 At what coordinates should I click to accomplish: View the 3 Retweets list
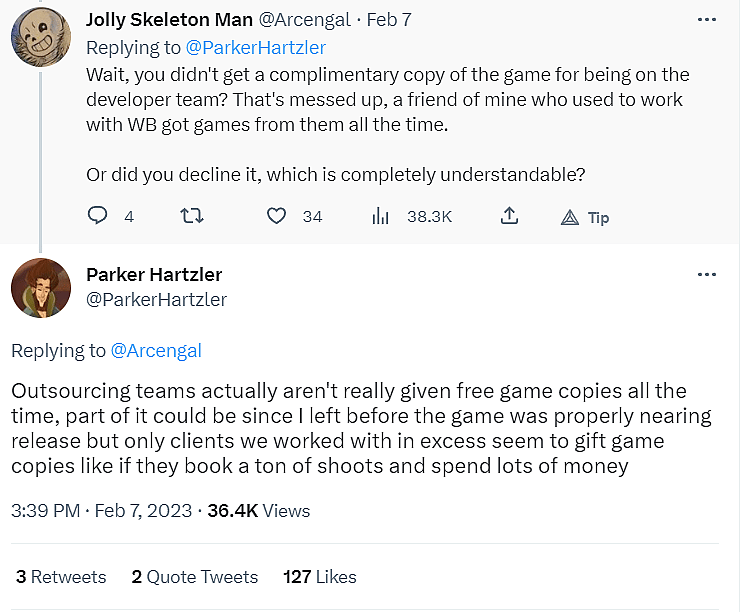pyautogui.click(x=61, y=577)
